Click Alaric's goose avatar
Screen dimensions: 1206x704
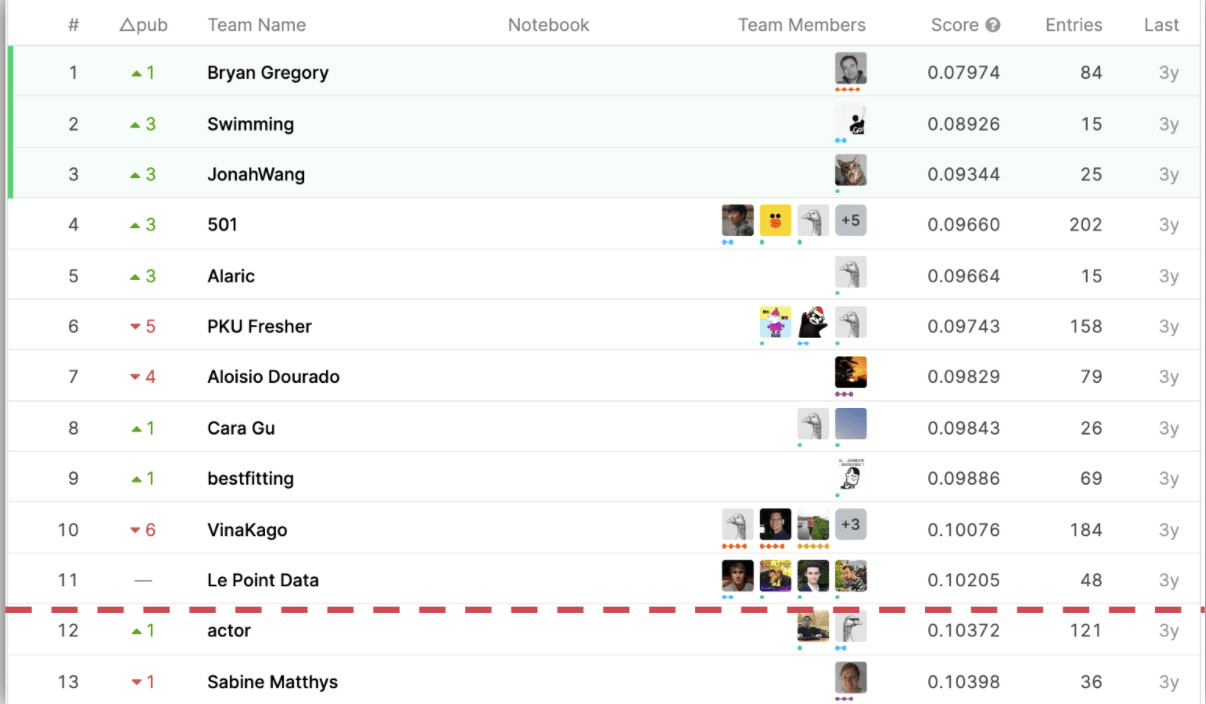click(x=850, y=273)
